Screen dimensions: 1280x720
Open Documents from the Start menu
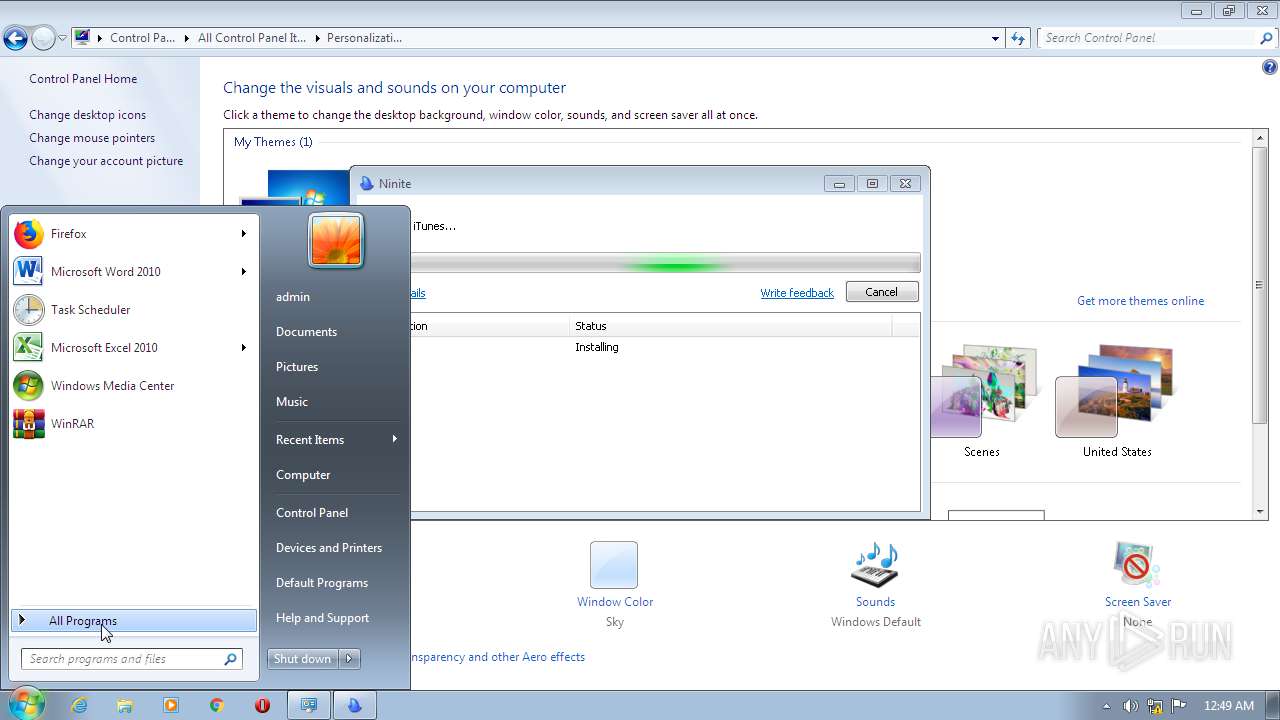[336, 332]
